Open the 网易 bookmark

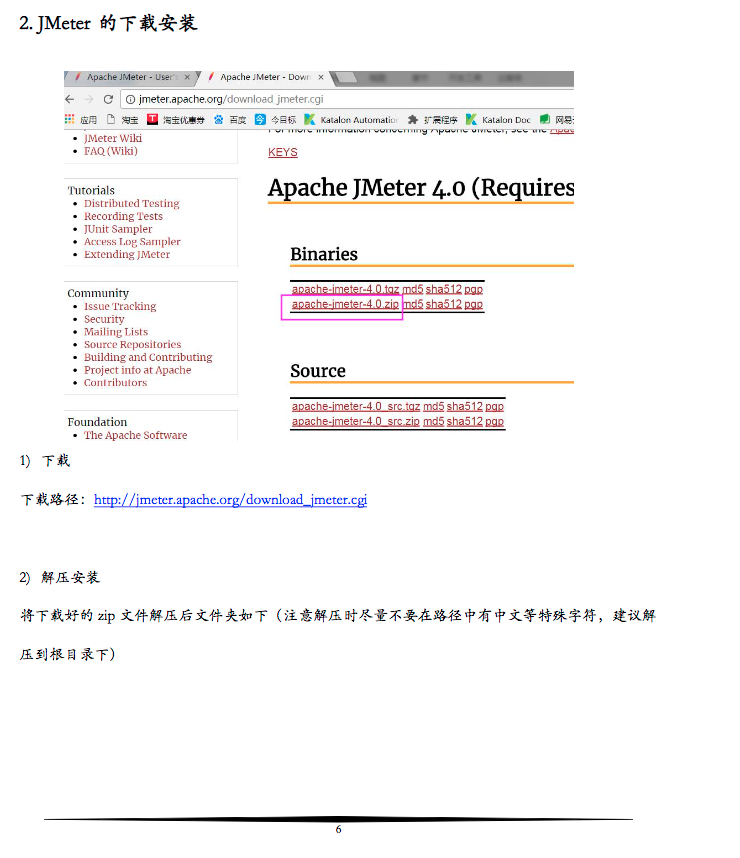(x=557, y=119)
